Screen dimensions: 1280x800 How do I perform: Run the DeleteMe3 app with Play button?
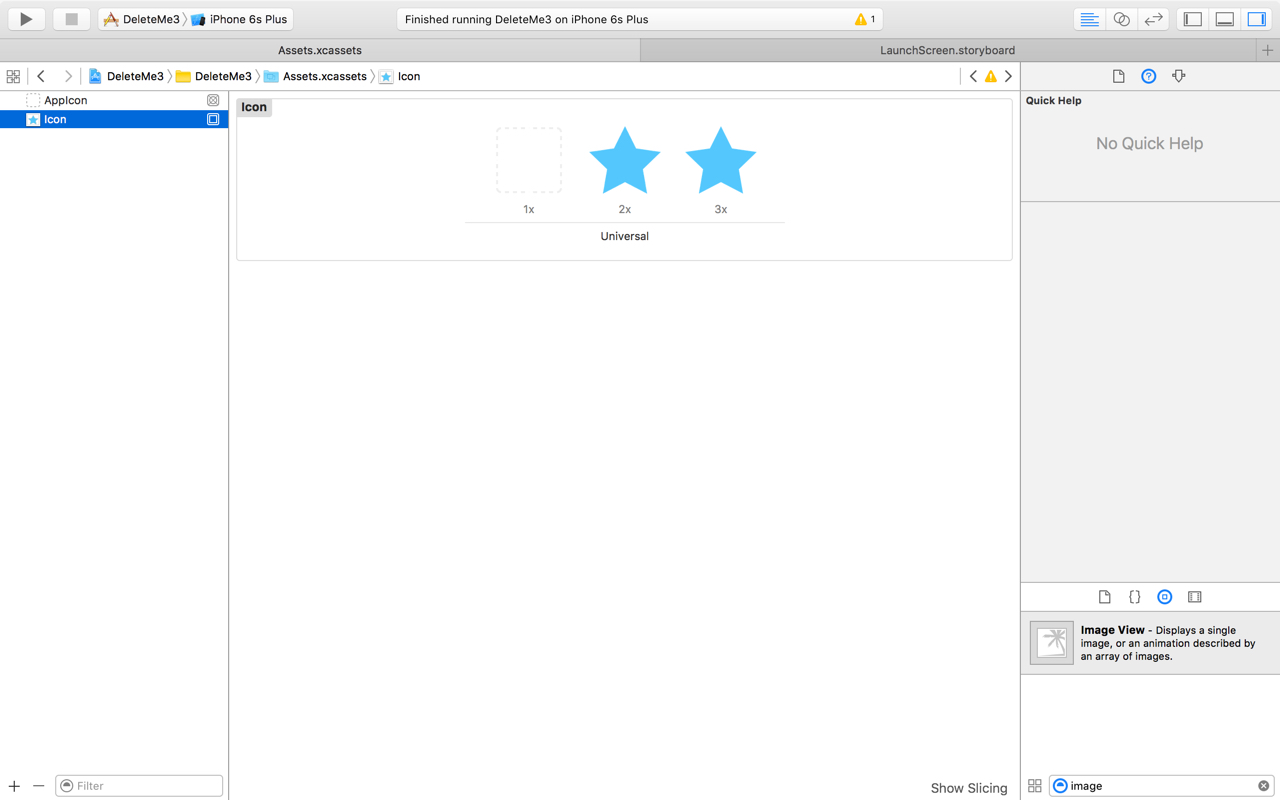click(x=26, y=19)
